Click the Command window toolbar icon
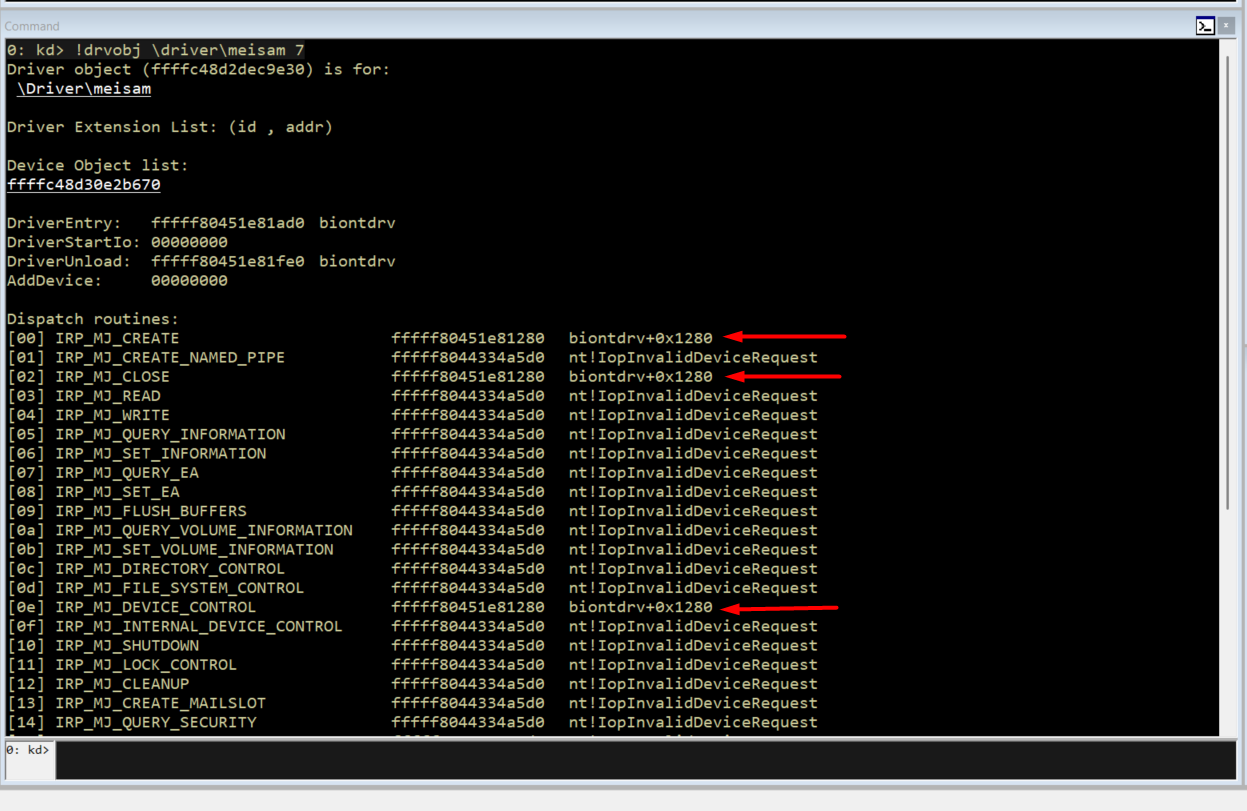This screenshot has height=811, width=1247. [1205, 26]
